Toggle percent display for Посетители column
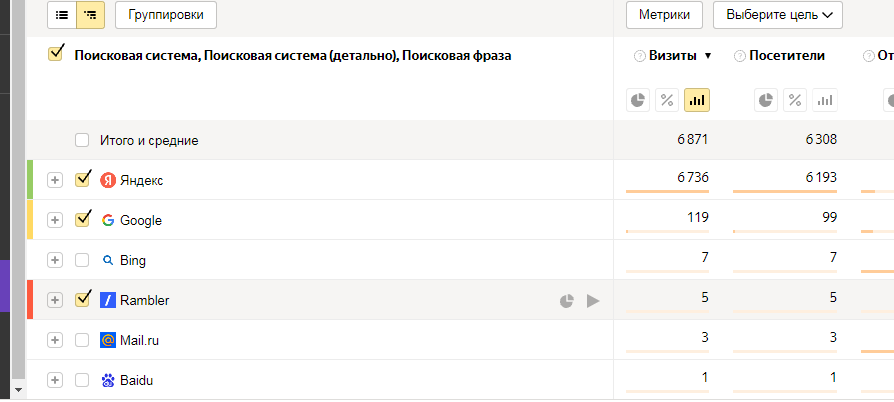The height and width of the screenshot is (402, 894). [x=795, y=100]
